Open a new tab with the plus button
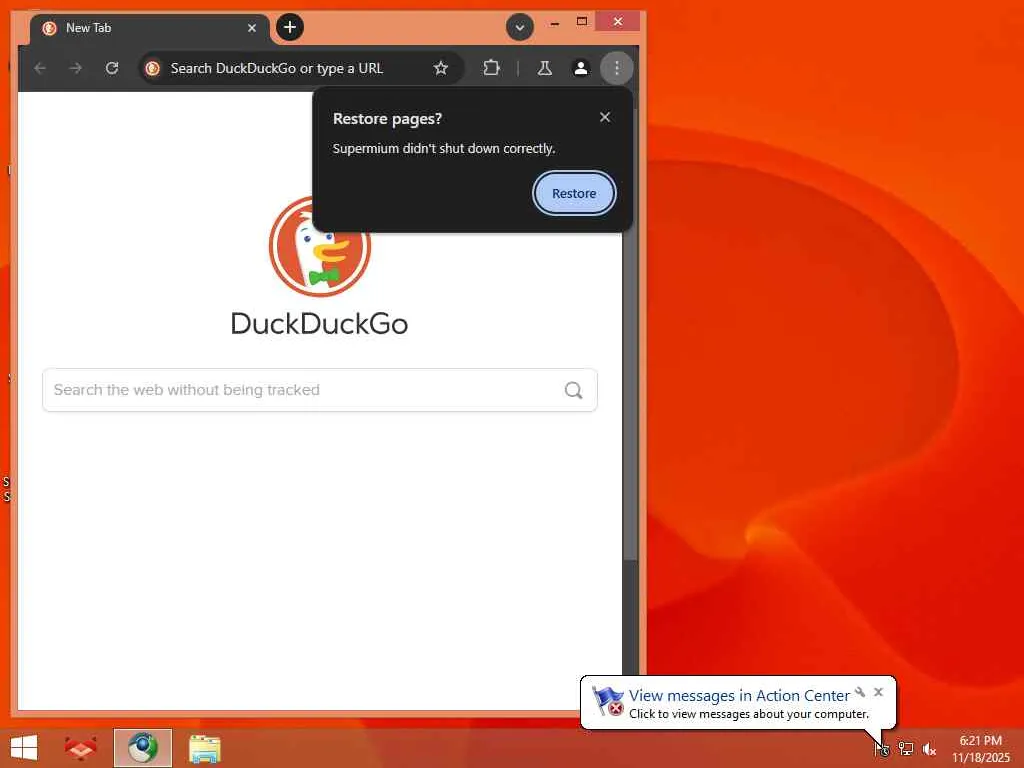1024x768 pixels. [290, 27]
